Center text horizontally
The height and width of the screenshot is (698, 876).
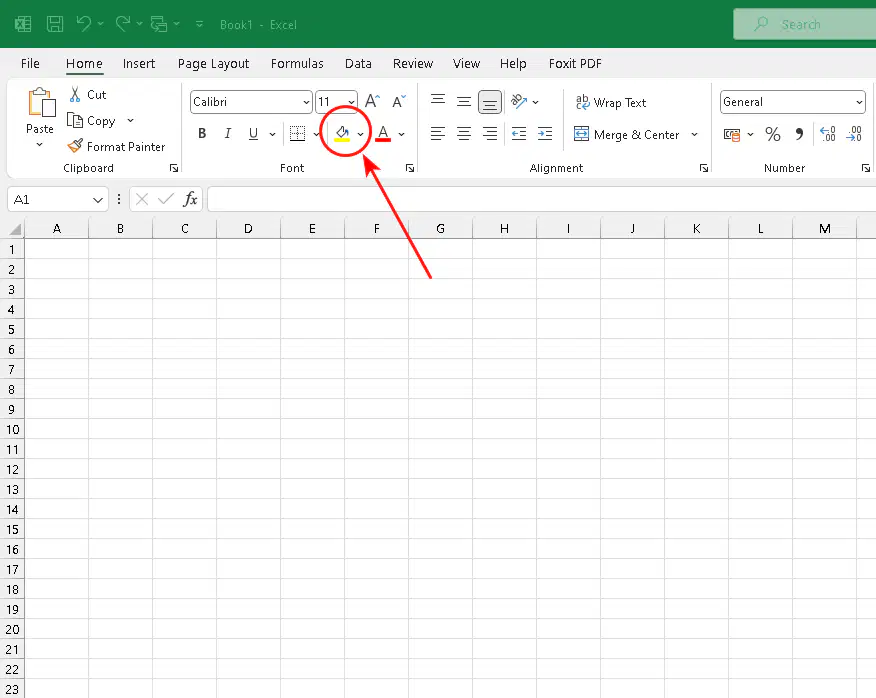click(x=464, y=134)
